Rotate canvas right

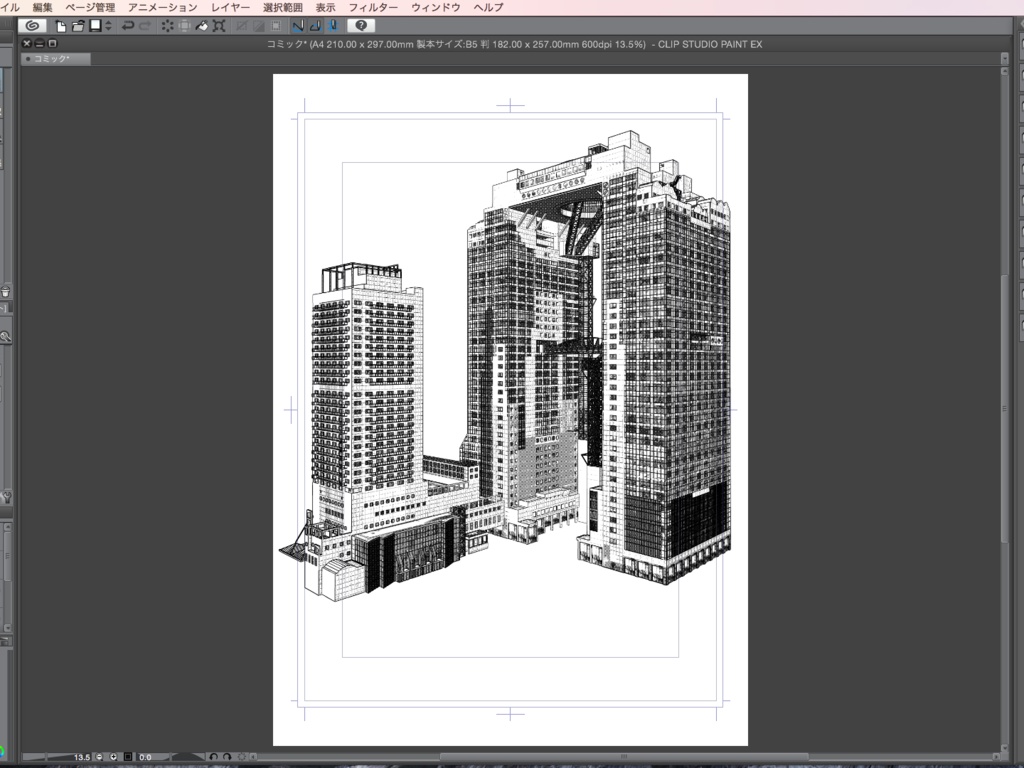pyautogui.click(x=227, y=757)
